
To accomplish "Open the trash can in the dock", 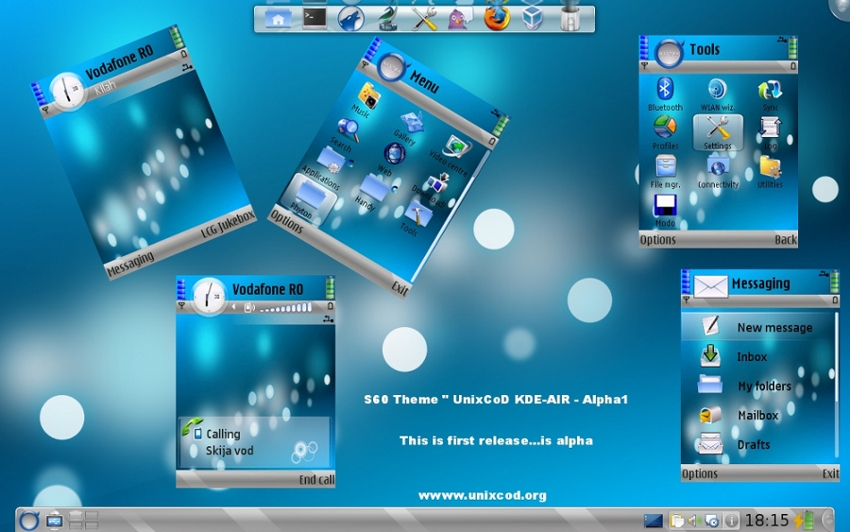I will pyautogui.click(x=569, y=18).
